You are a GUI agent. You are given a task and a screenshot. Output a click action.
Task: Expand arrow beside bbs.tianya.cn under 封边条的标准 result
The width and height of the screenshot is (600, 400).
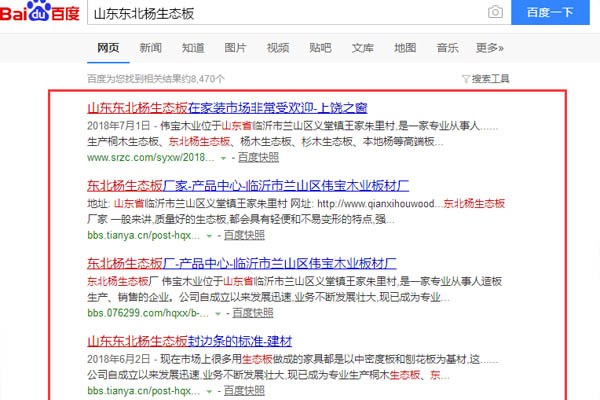coord(209,392)
